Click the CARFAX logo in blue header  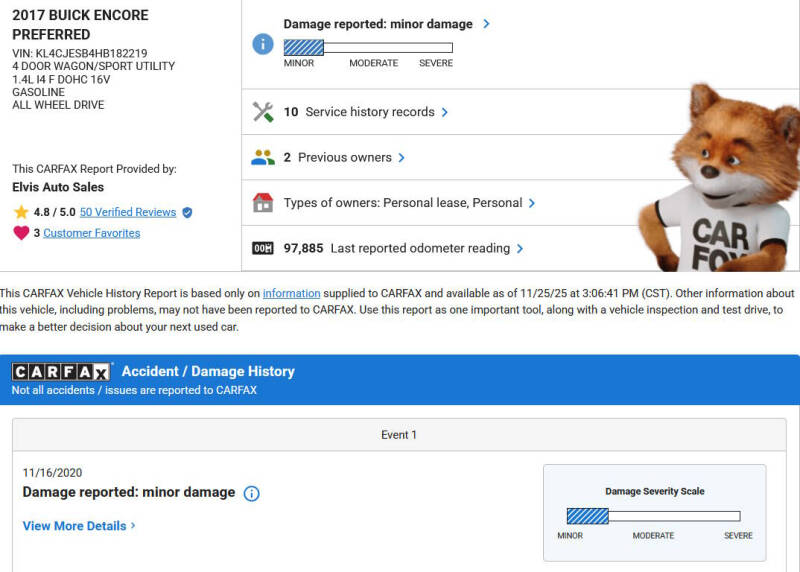(62, 372)
